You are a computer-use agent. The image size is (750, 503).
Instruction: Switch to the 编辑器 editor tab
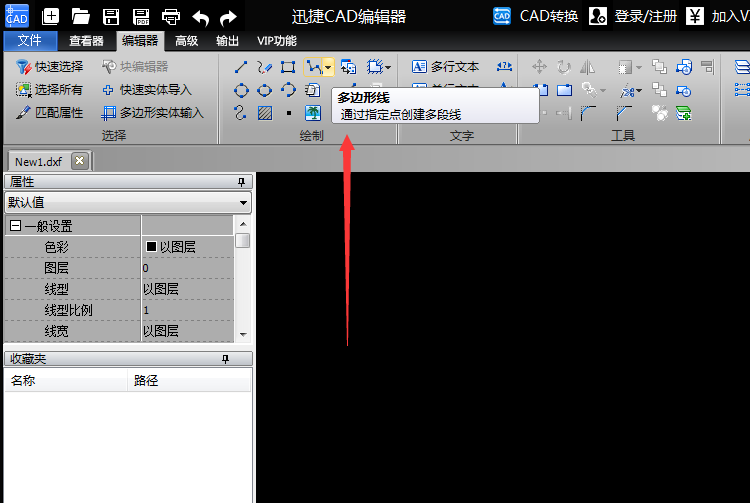[140, 41]
